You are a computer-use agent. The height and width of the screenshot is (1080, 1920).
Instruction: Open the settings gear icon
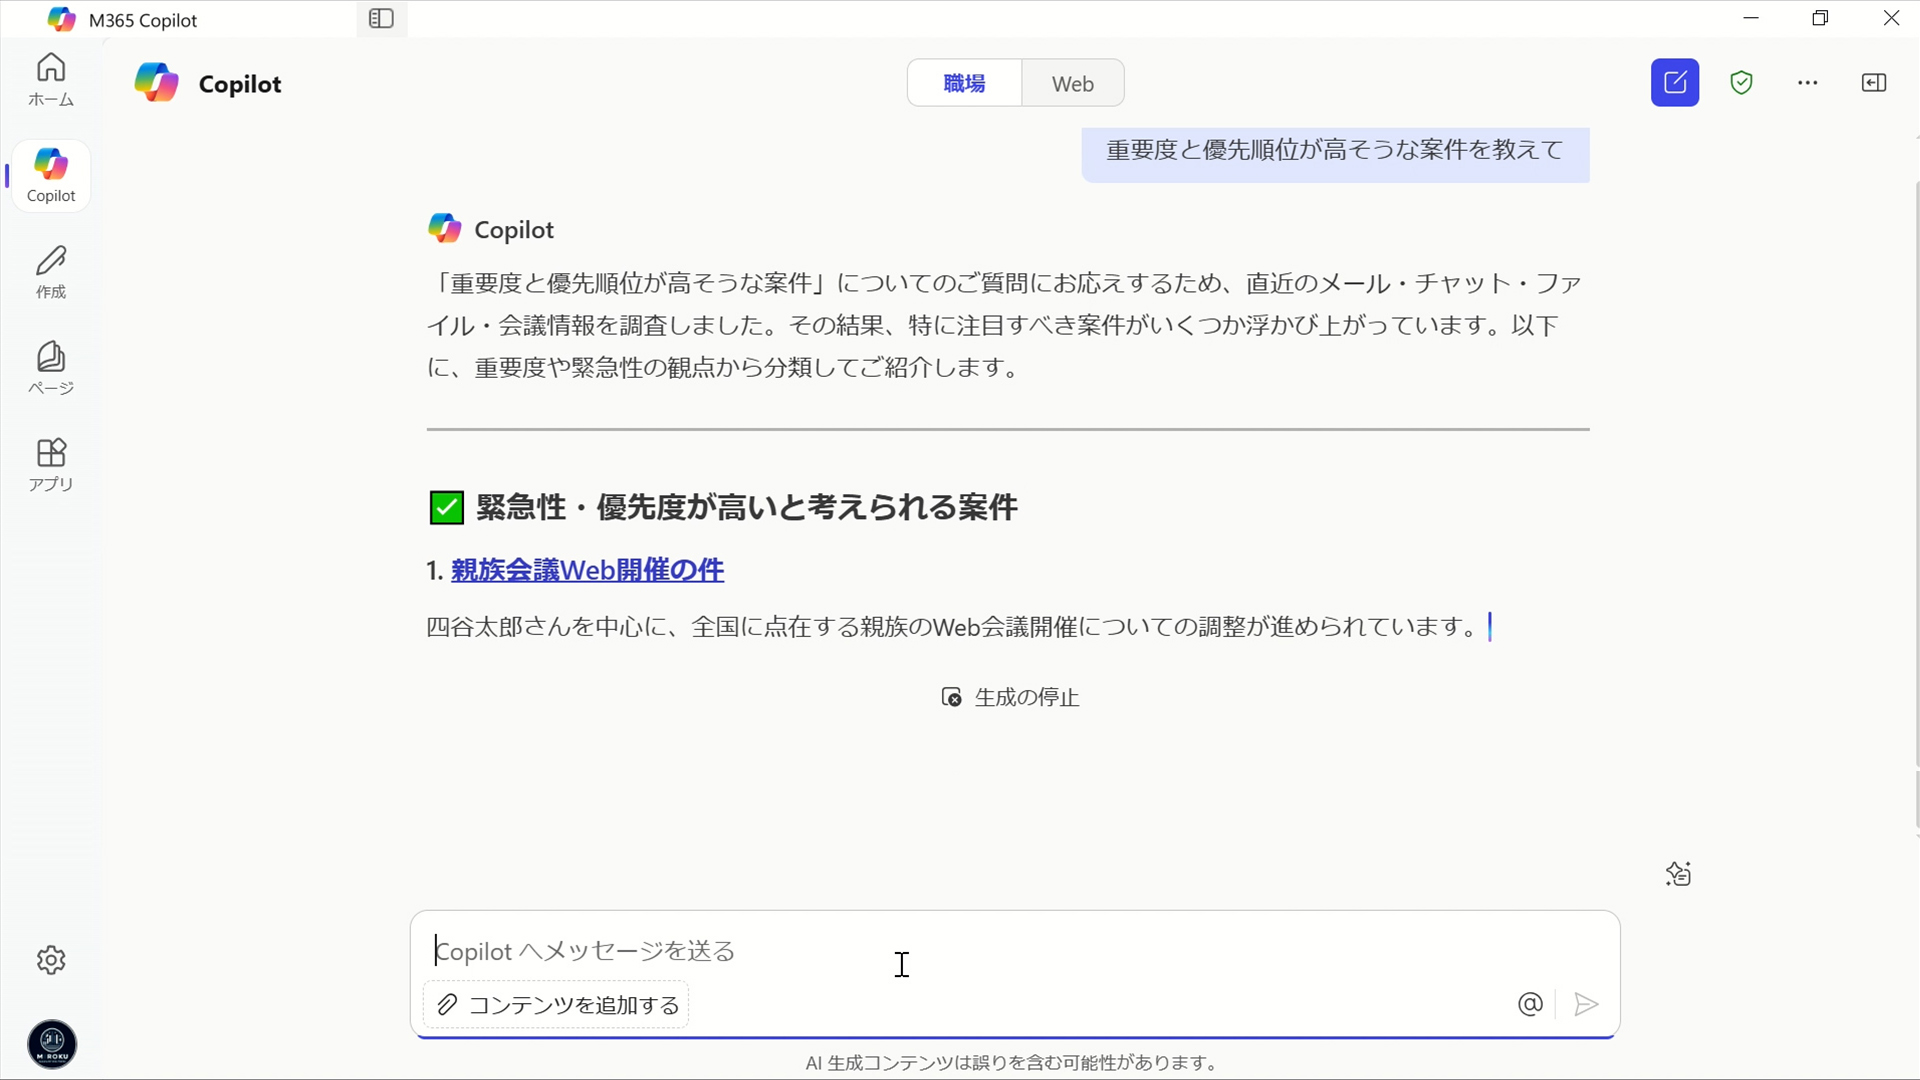(51, 960)
